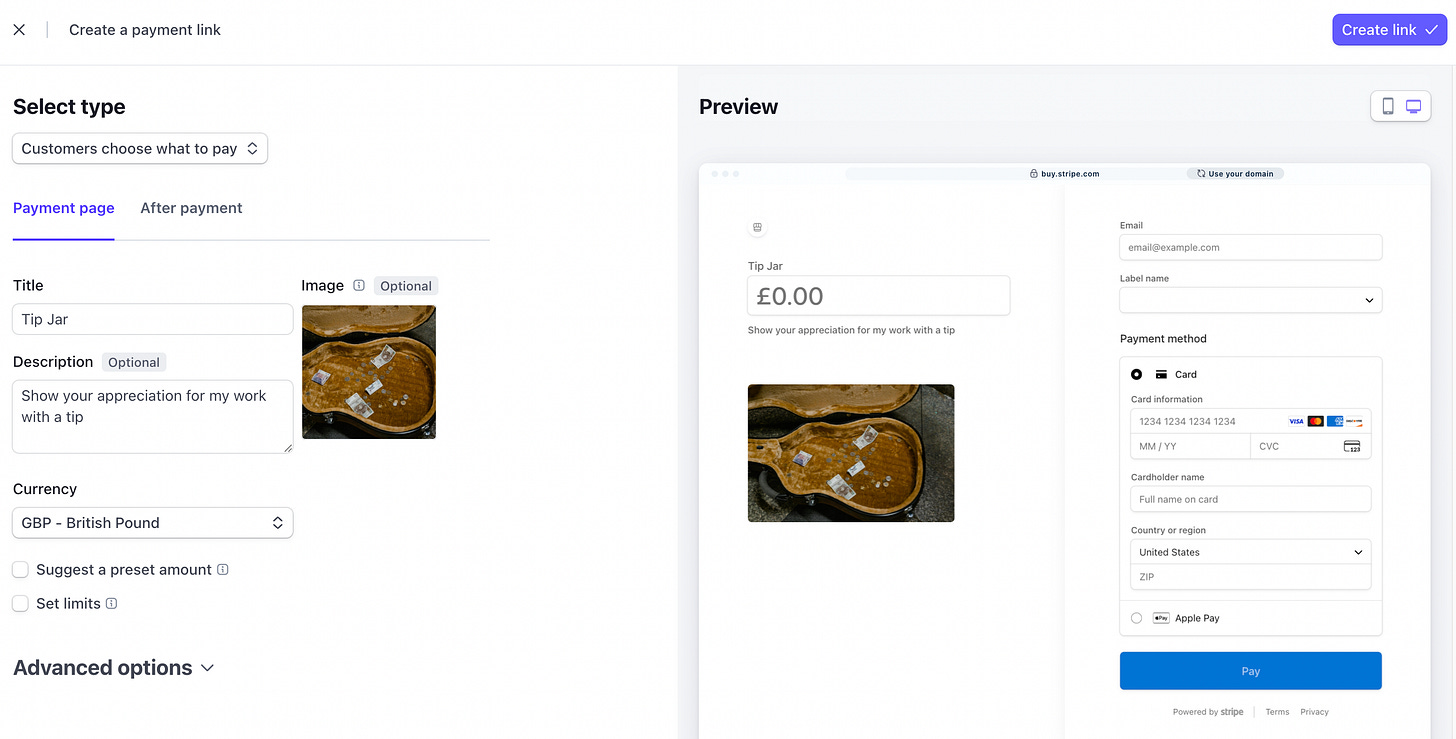Click info icon beside Set limits
The image size is (1456, 739).
click(111, 603)
